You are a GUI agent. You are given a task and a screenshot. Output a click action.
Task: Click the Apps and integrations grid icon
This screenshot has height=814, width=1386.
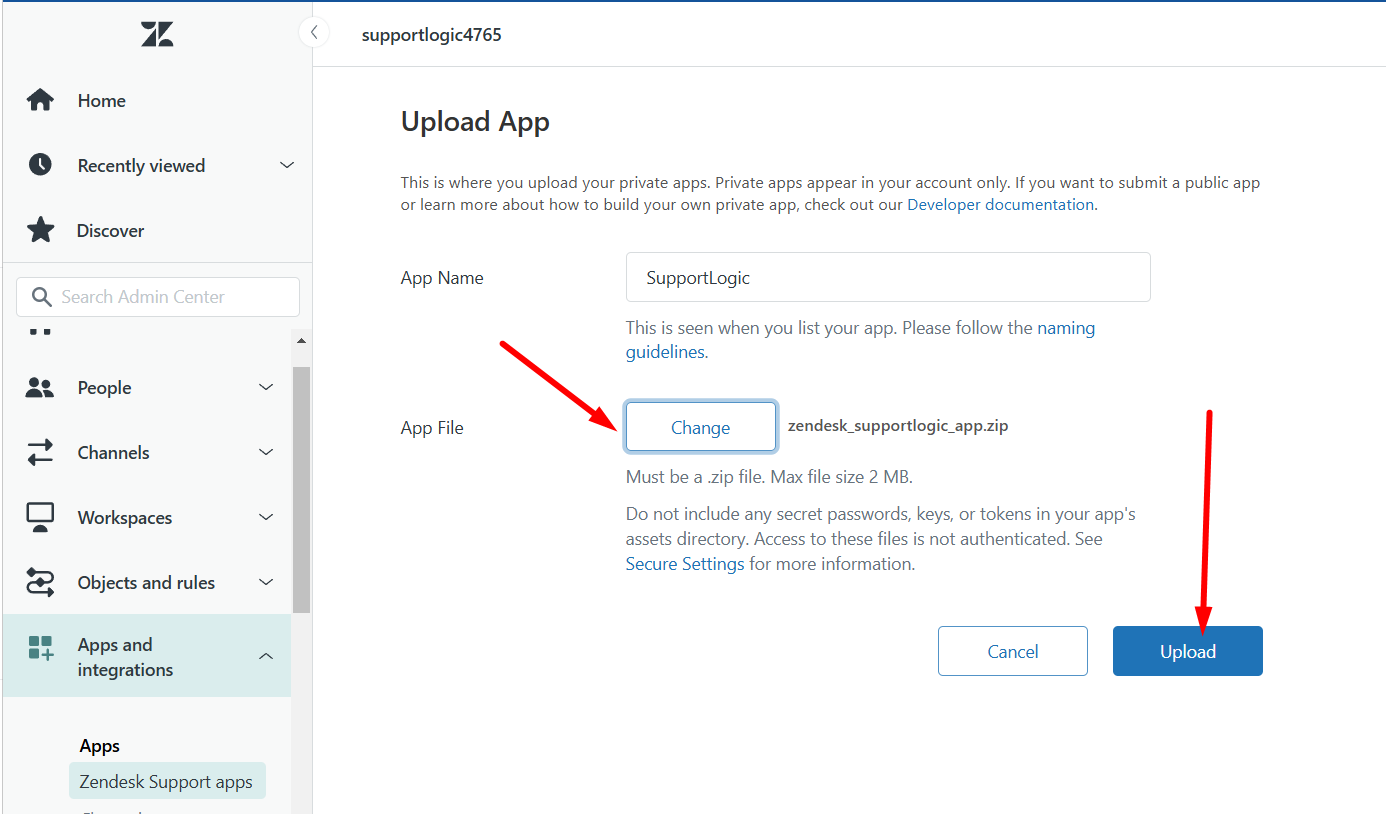(x=40, y=647)
